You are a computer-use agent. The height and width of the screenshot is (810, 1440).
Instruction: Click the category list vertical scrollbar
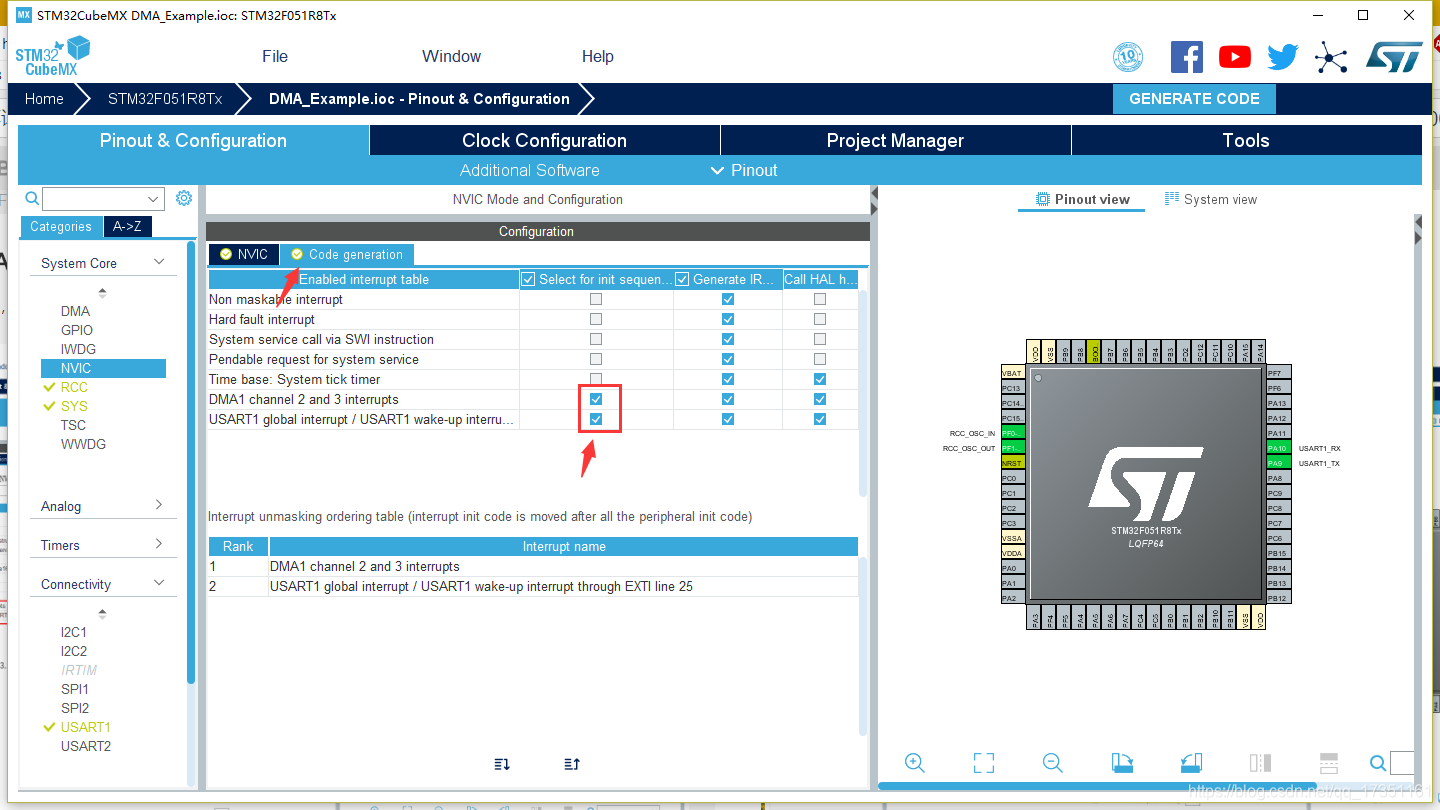(191, 462)
